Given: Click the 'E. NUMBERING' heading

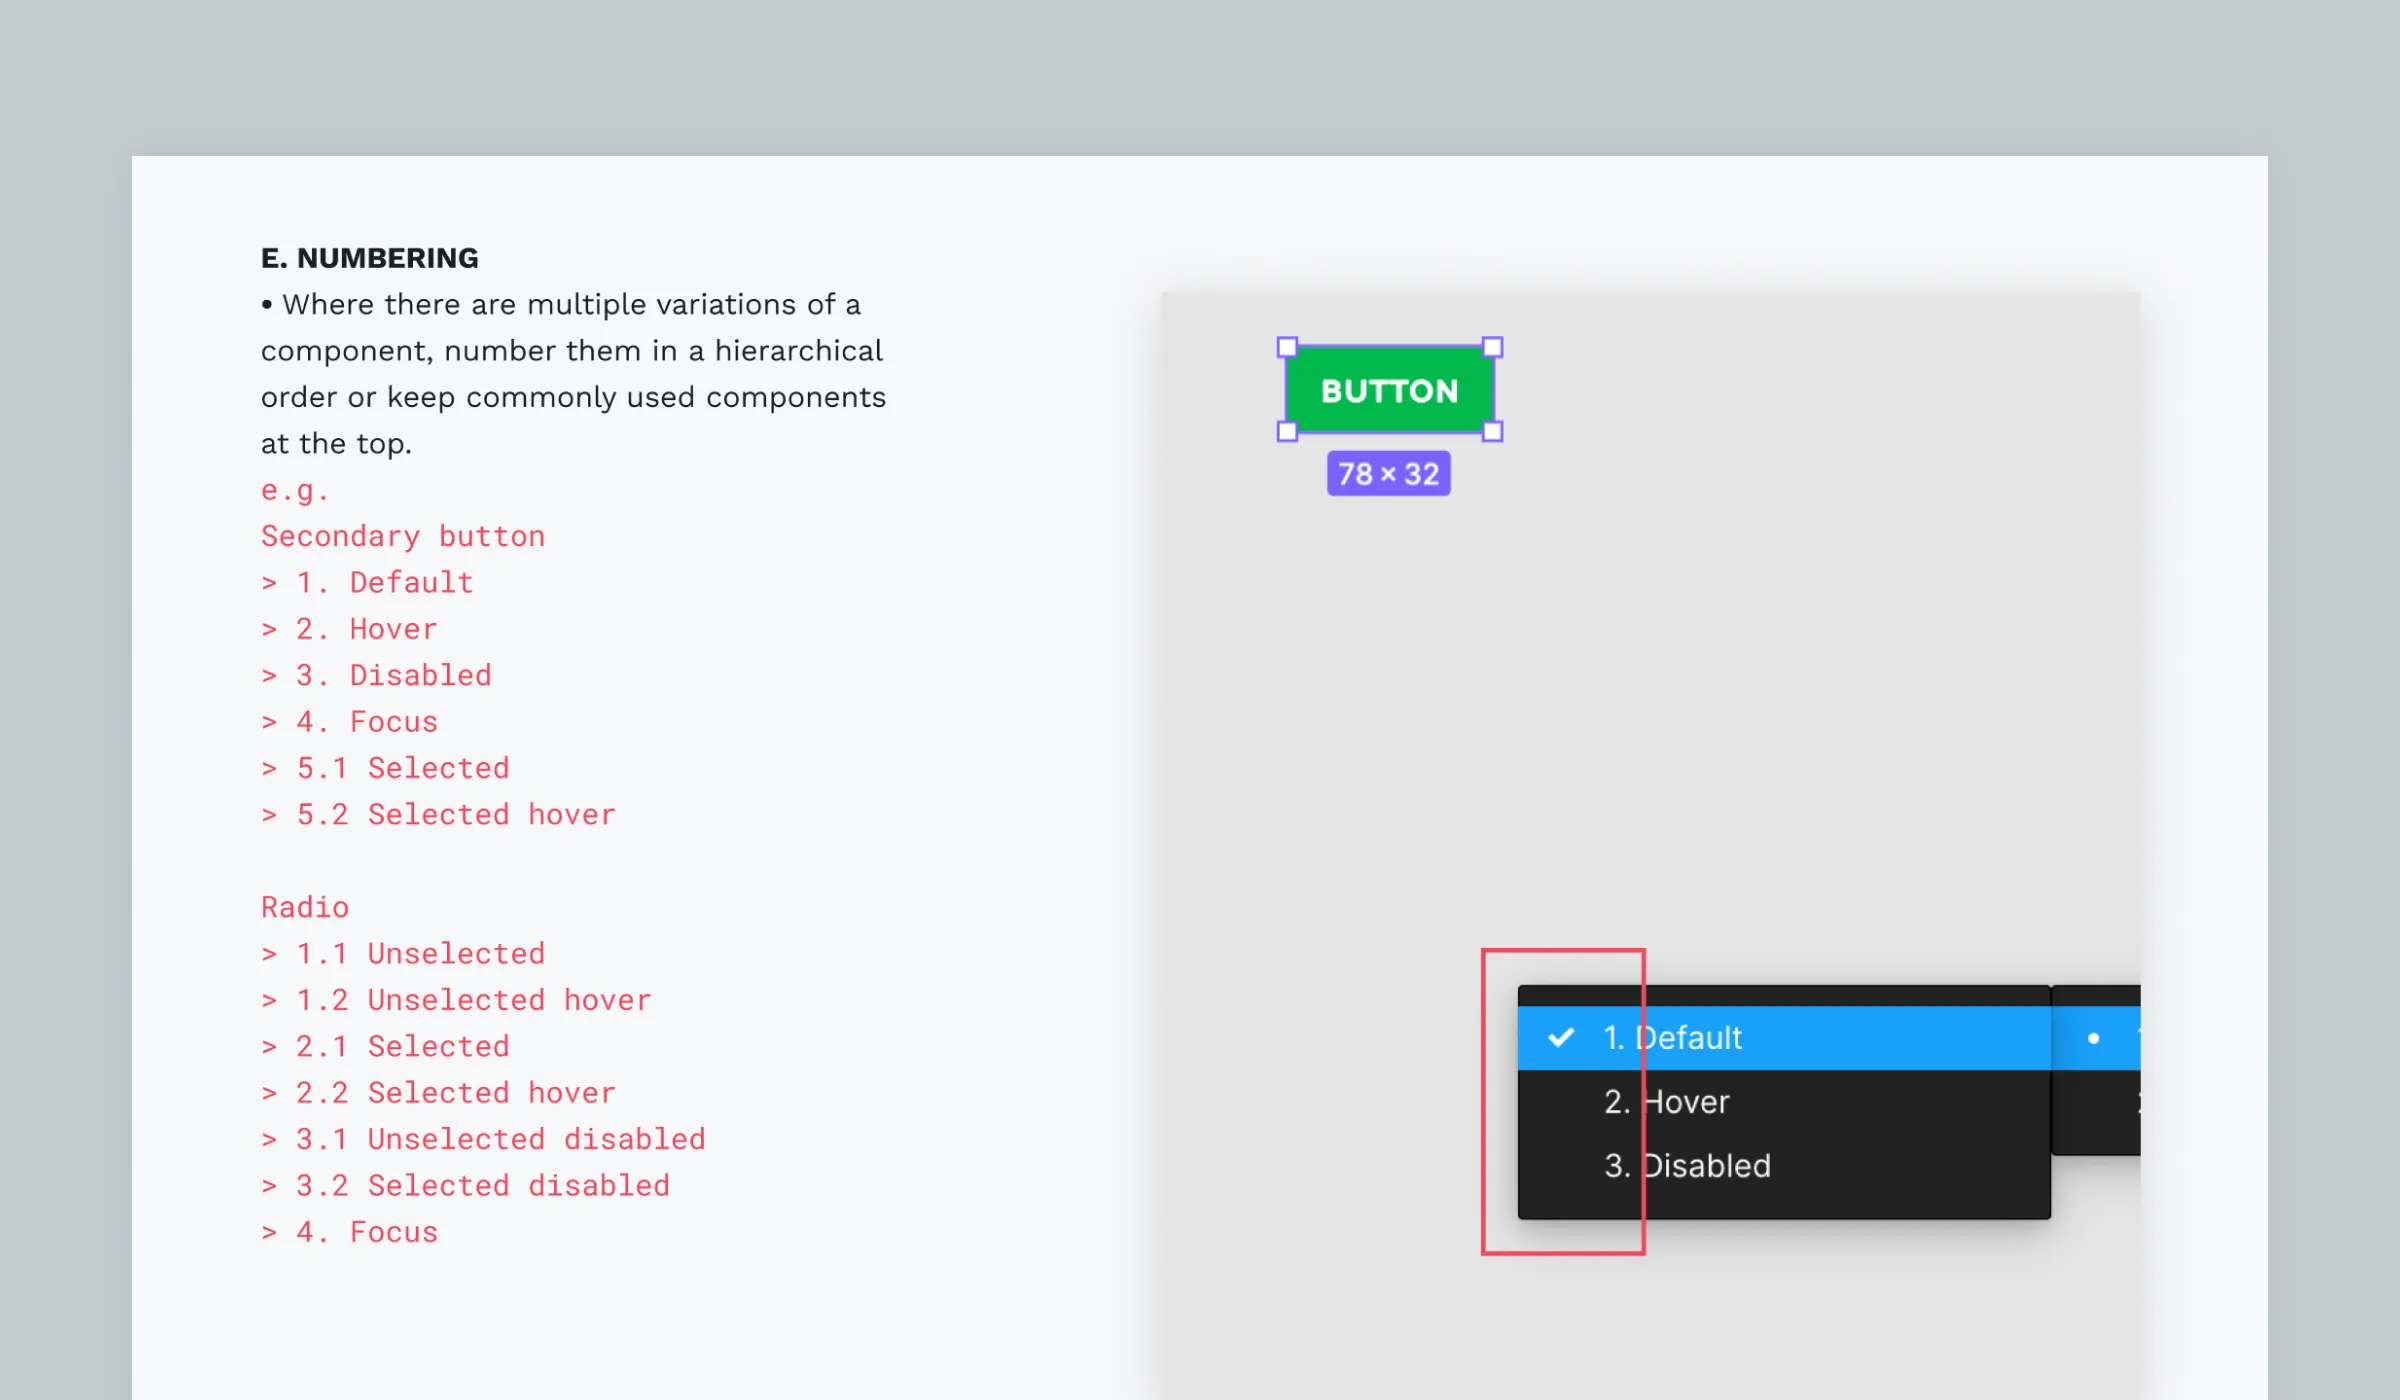Looking at the screenshot, I should coord(370,258).
